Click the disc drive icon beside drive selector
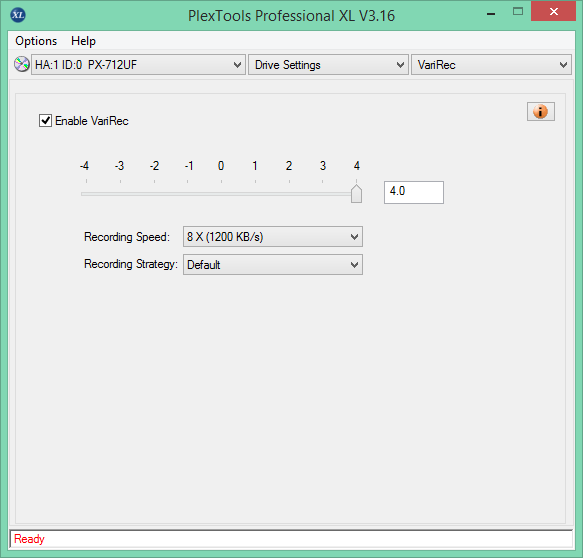Image resolution: width=583 pixels, height=558 pixels. click(22, 64)
